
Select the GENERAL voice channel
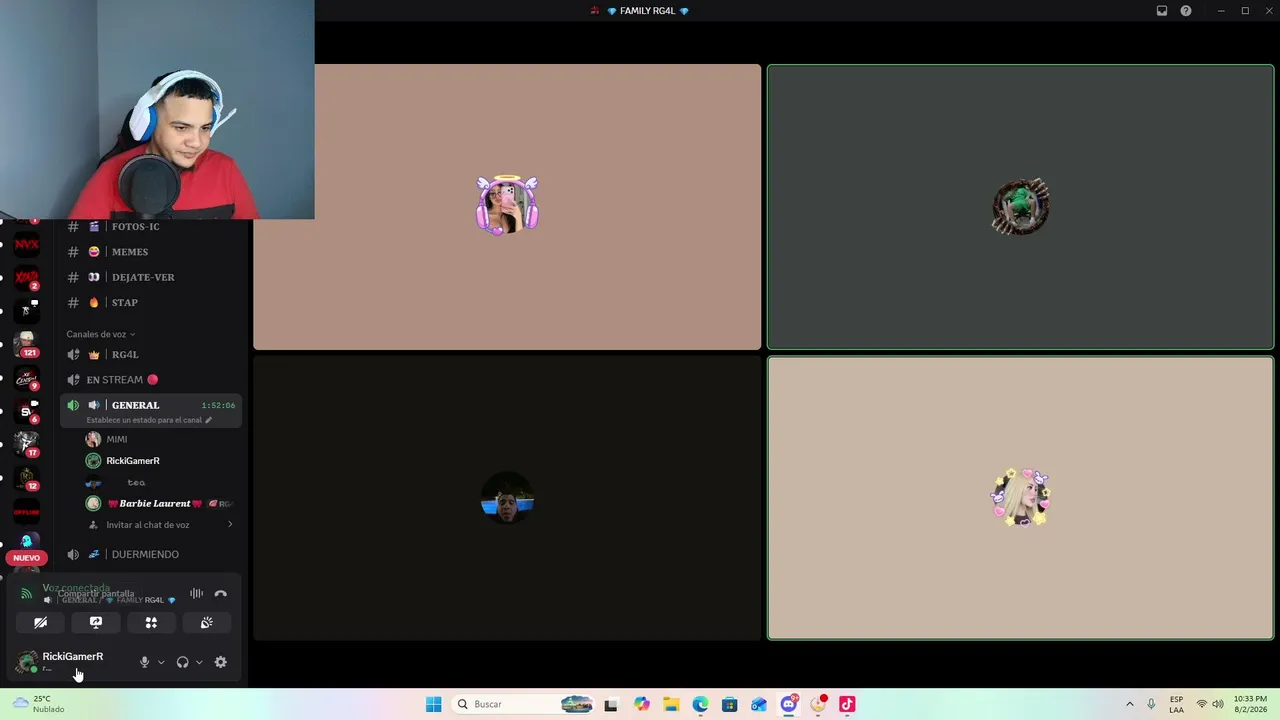[x=150, y=405]
